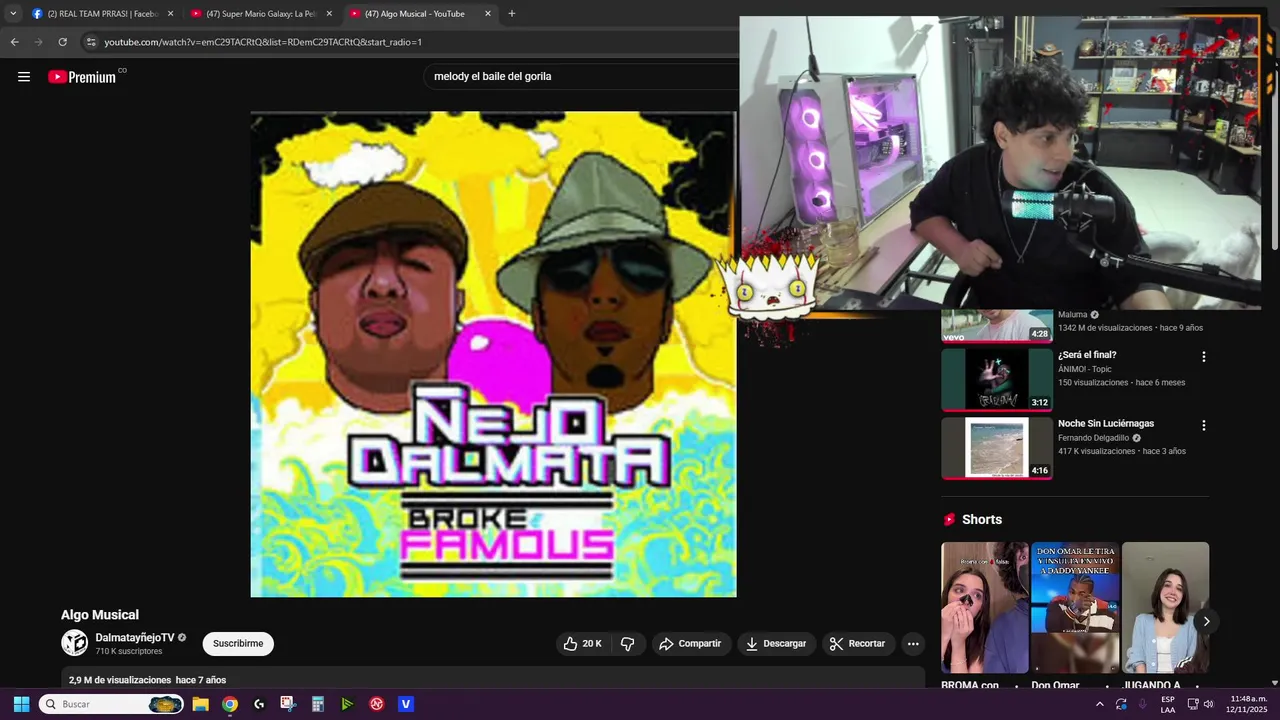Image resolution: width=1280 pixels, height=720 pixels.
Task: Open Logitech G HUB from taskbar
Action: tap(259, 704)
